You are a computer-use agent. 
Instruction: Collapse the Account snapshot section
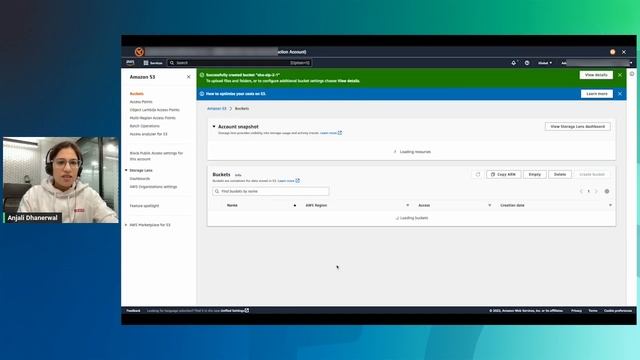[214, 127]
